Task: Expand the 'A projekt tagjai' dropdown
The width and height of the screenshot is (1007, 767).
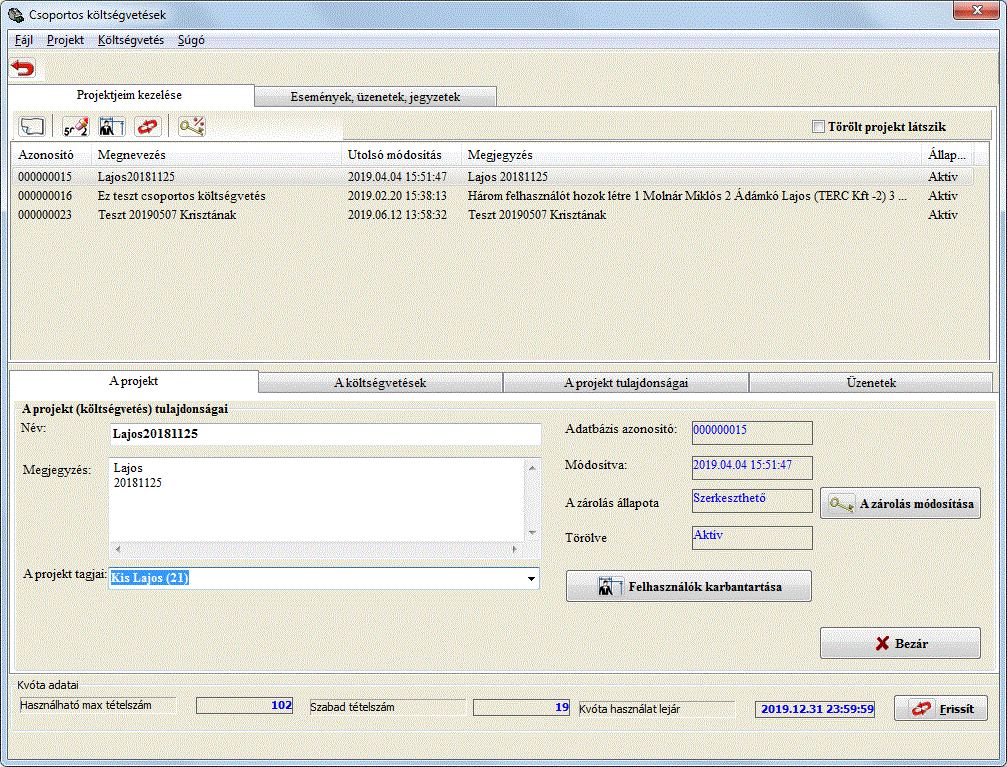Action: coord(529,578)
